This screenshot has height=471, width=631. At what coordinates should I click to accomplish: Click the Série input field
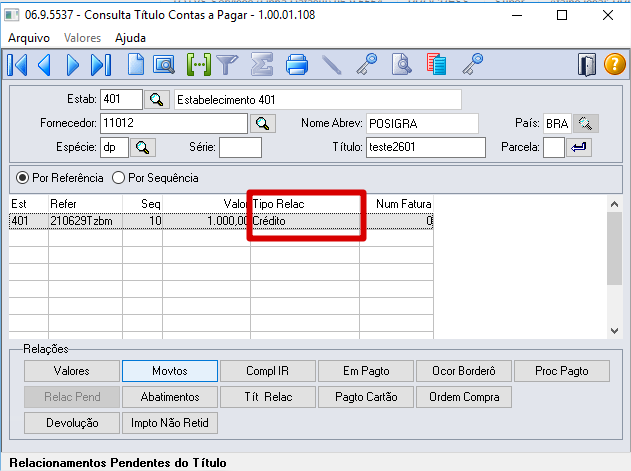tap(240, 147)
